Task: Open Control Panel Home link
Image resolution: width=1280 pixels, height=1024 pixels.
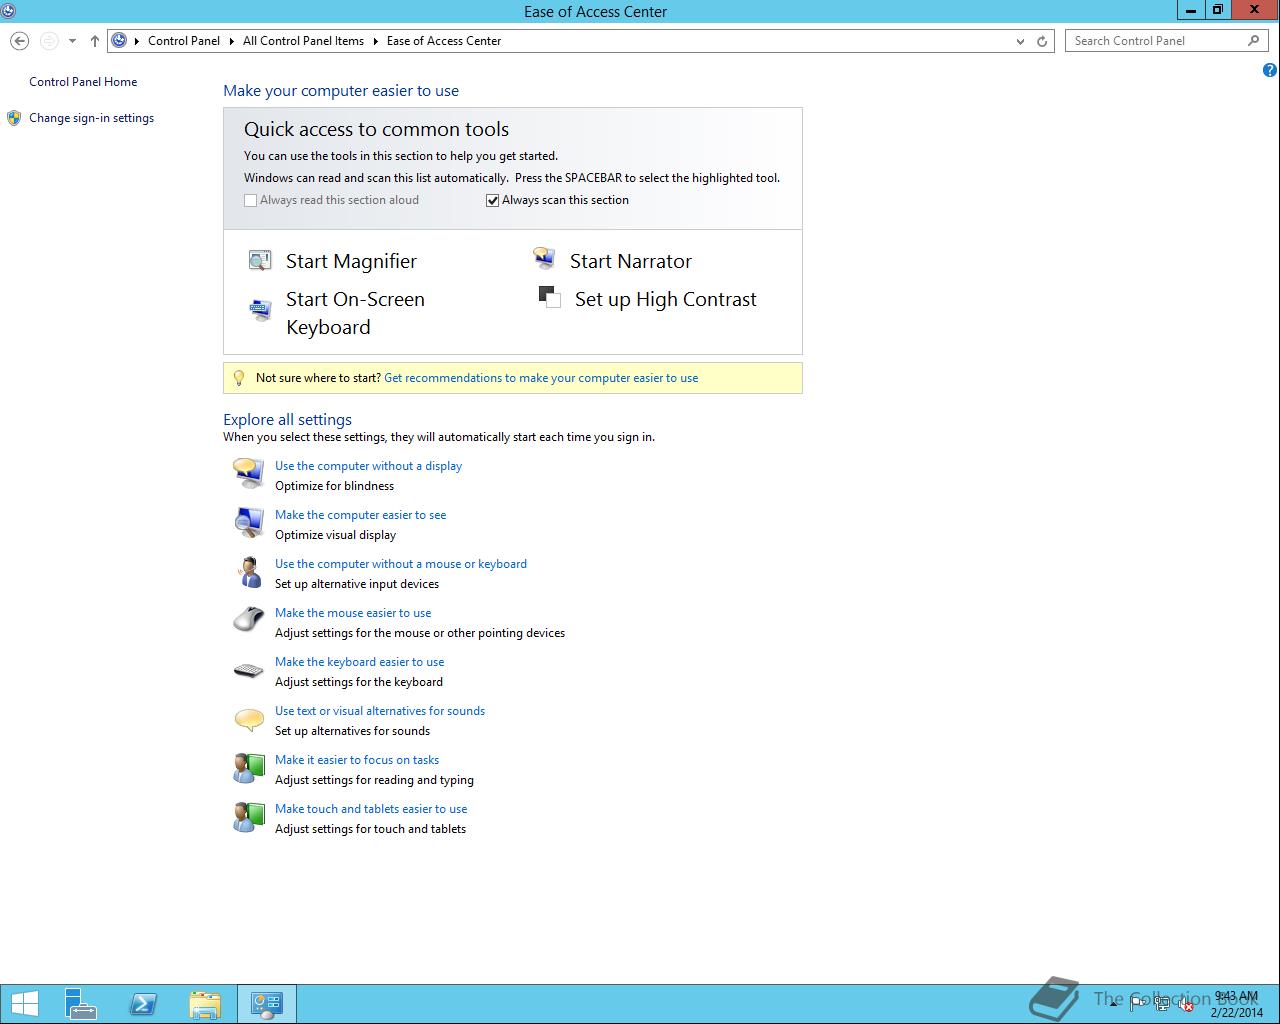Action: (83, 82)
